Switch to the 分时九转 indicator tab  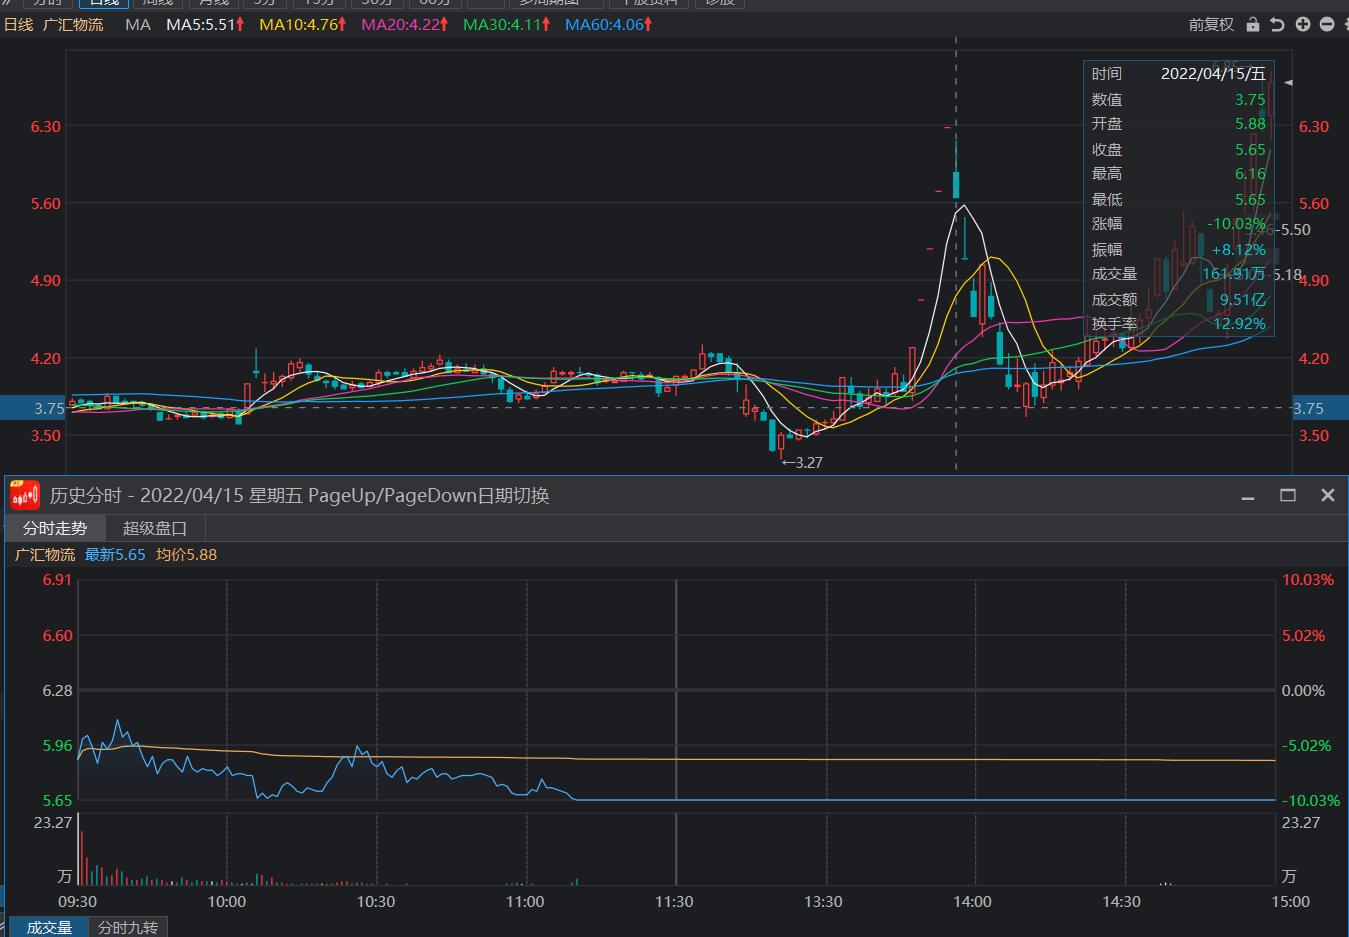tap(128, 927)
